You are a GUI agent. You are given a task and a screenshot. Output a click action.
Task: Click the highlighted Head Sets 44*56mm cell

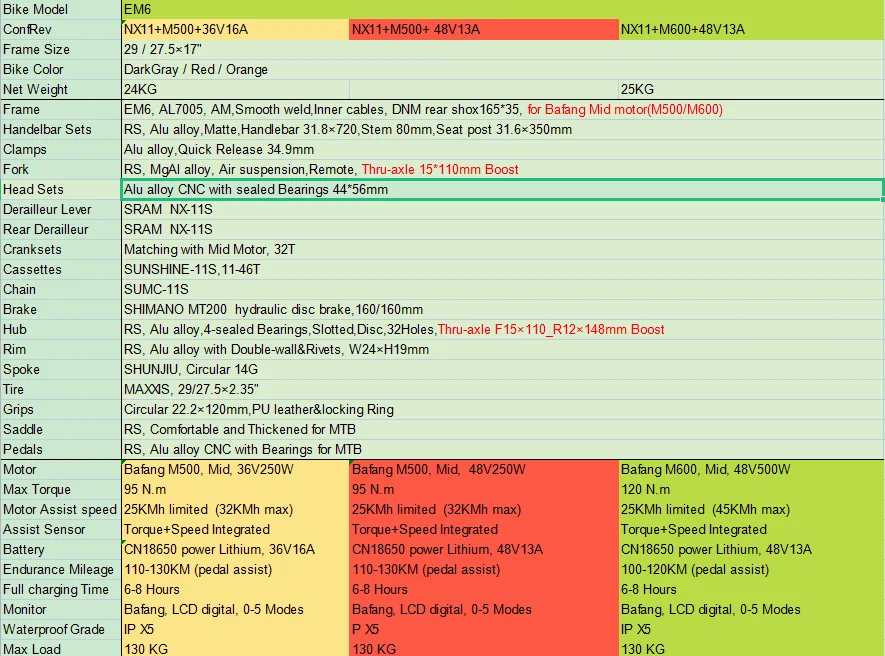503,190
